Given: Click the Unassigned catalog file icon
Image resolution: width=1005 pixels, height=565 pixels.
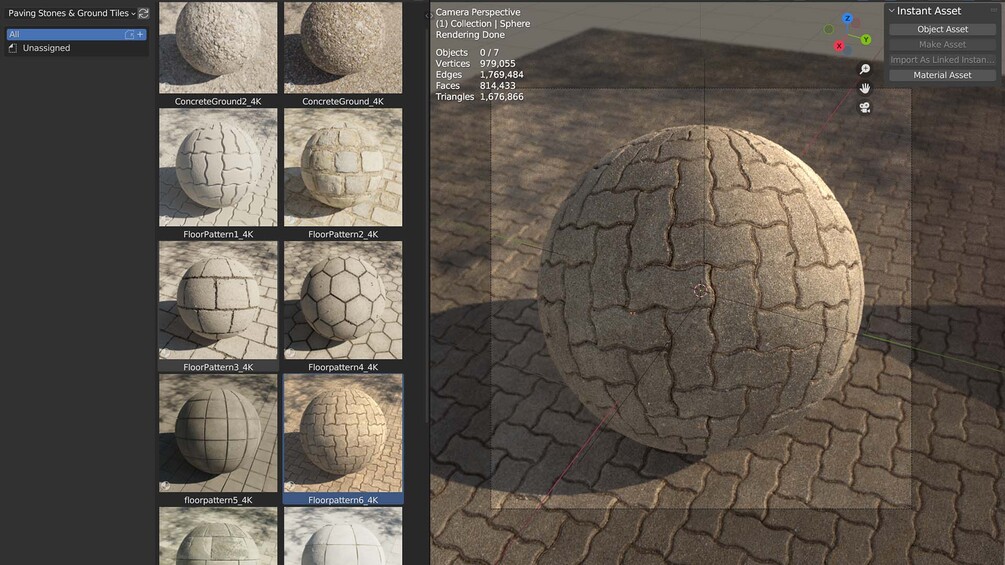Looking at the screenshot, I should (x=13, y=48).
